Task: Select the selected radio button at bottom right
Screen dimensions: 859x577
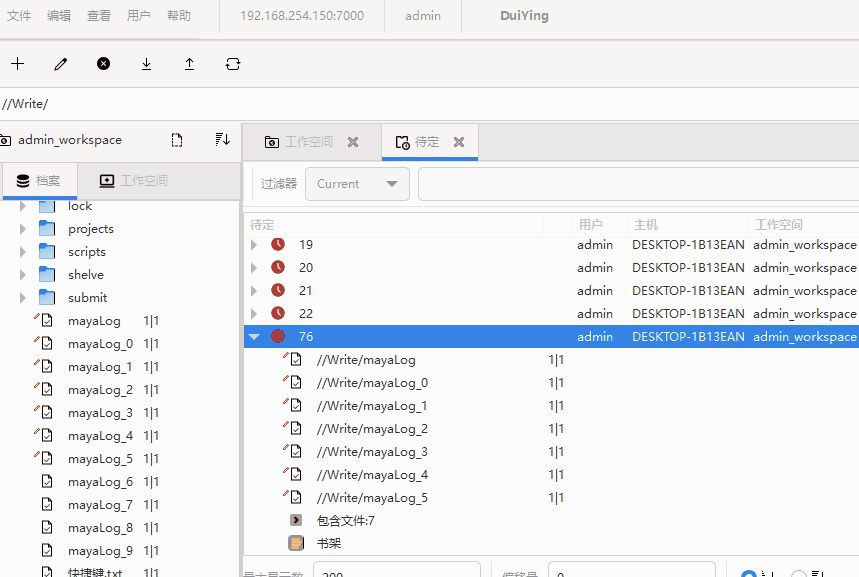Action: click(x=749, y=574)
